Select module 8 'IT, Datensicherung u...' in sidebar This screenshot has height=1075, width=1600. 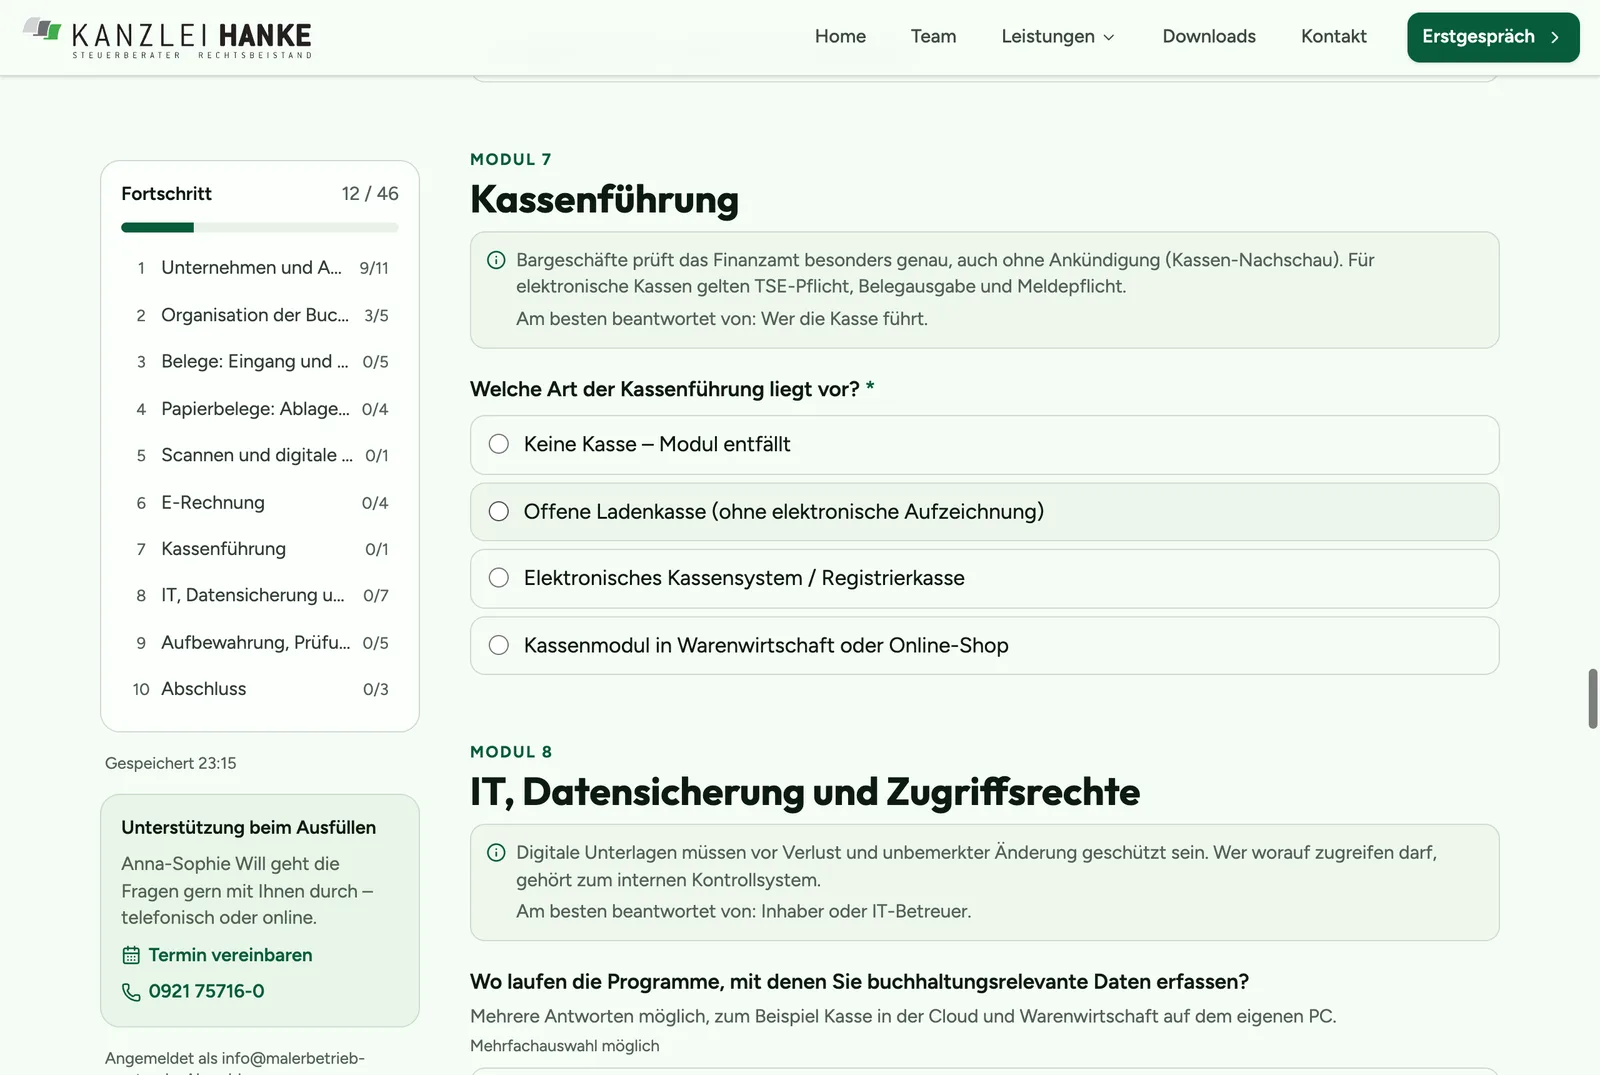(x=260, y=595)
